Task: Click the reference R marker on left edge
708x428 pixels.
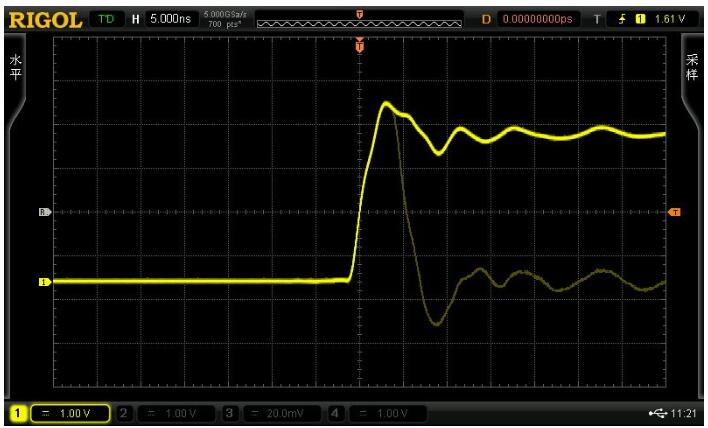Action: coord(43,212)
